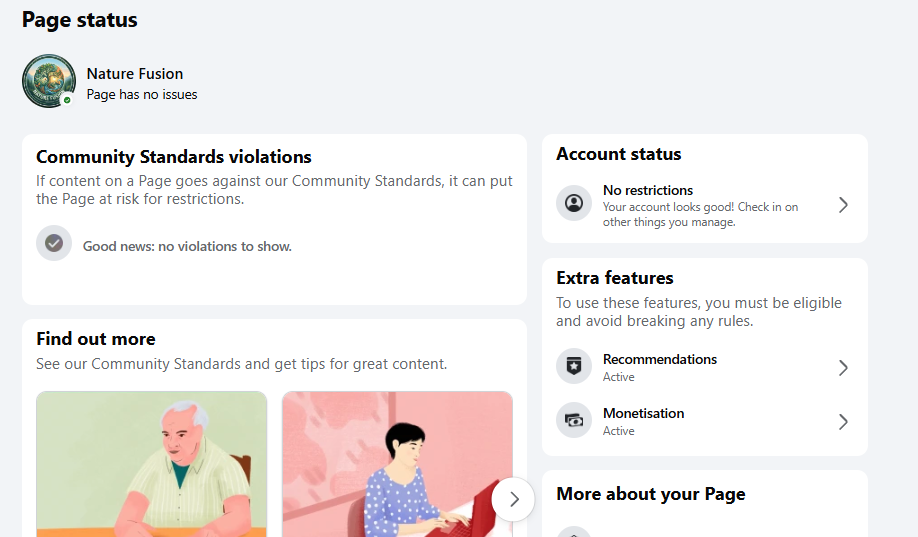Image resolution: width=918 pixels, height=537 pixels.
Task: Click the Page has no issues status text
Action: pyautogui.click(x=142, y=94)
